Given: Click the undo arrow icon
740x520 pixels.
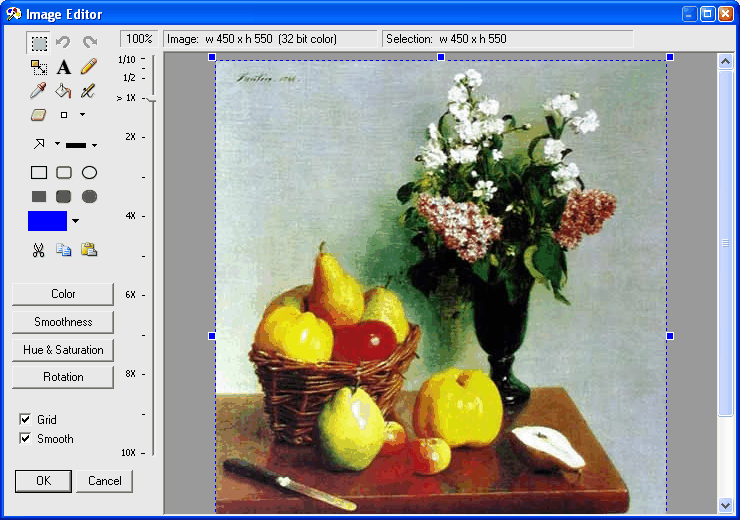Looking at the screenshot, I should (63, 42).
